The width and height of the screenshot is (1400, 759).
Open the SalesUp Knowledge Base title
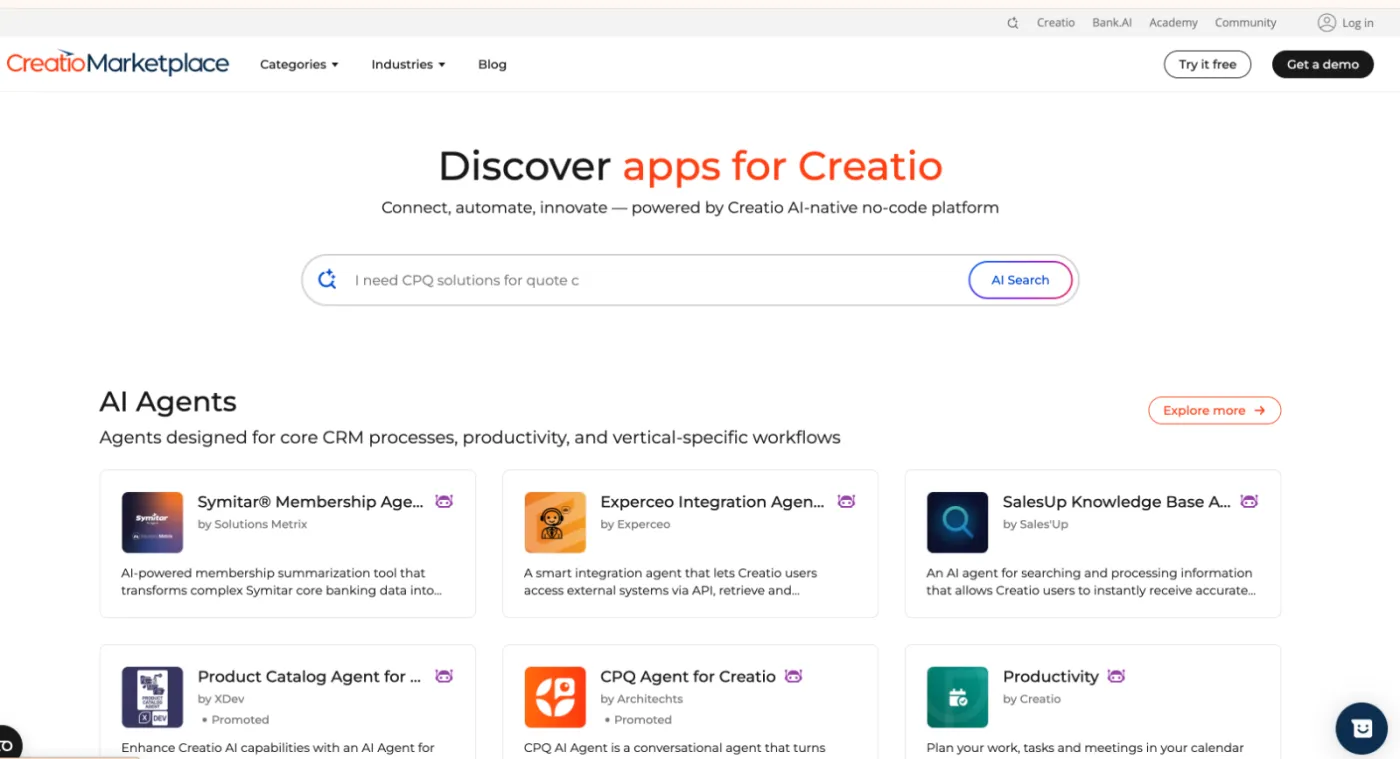1116,502
